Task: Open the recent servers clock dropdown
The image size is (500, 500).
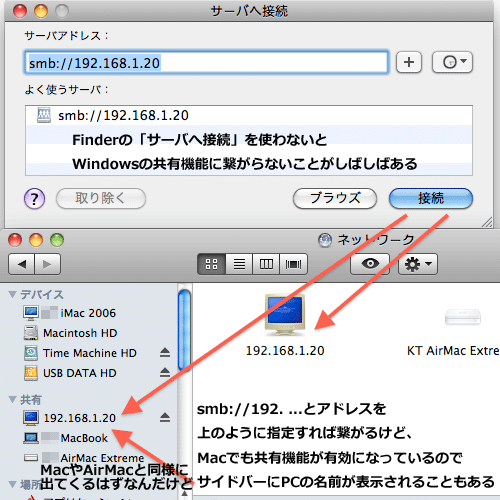Action: 452,62
